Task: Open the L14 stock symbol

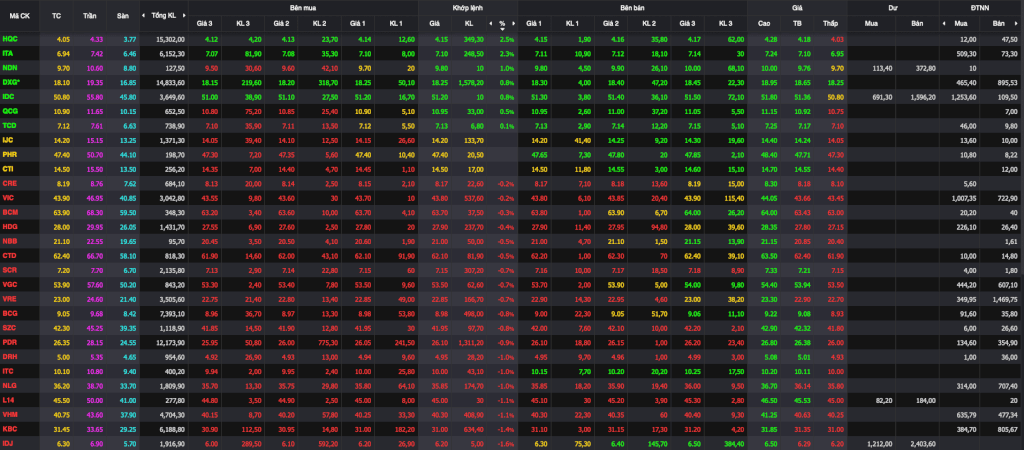Action: click(8, 400)
